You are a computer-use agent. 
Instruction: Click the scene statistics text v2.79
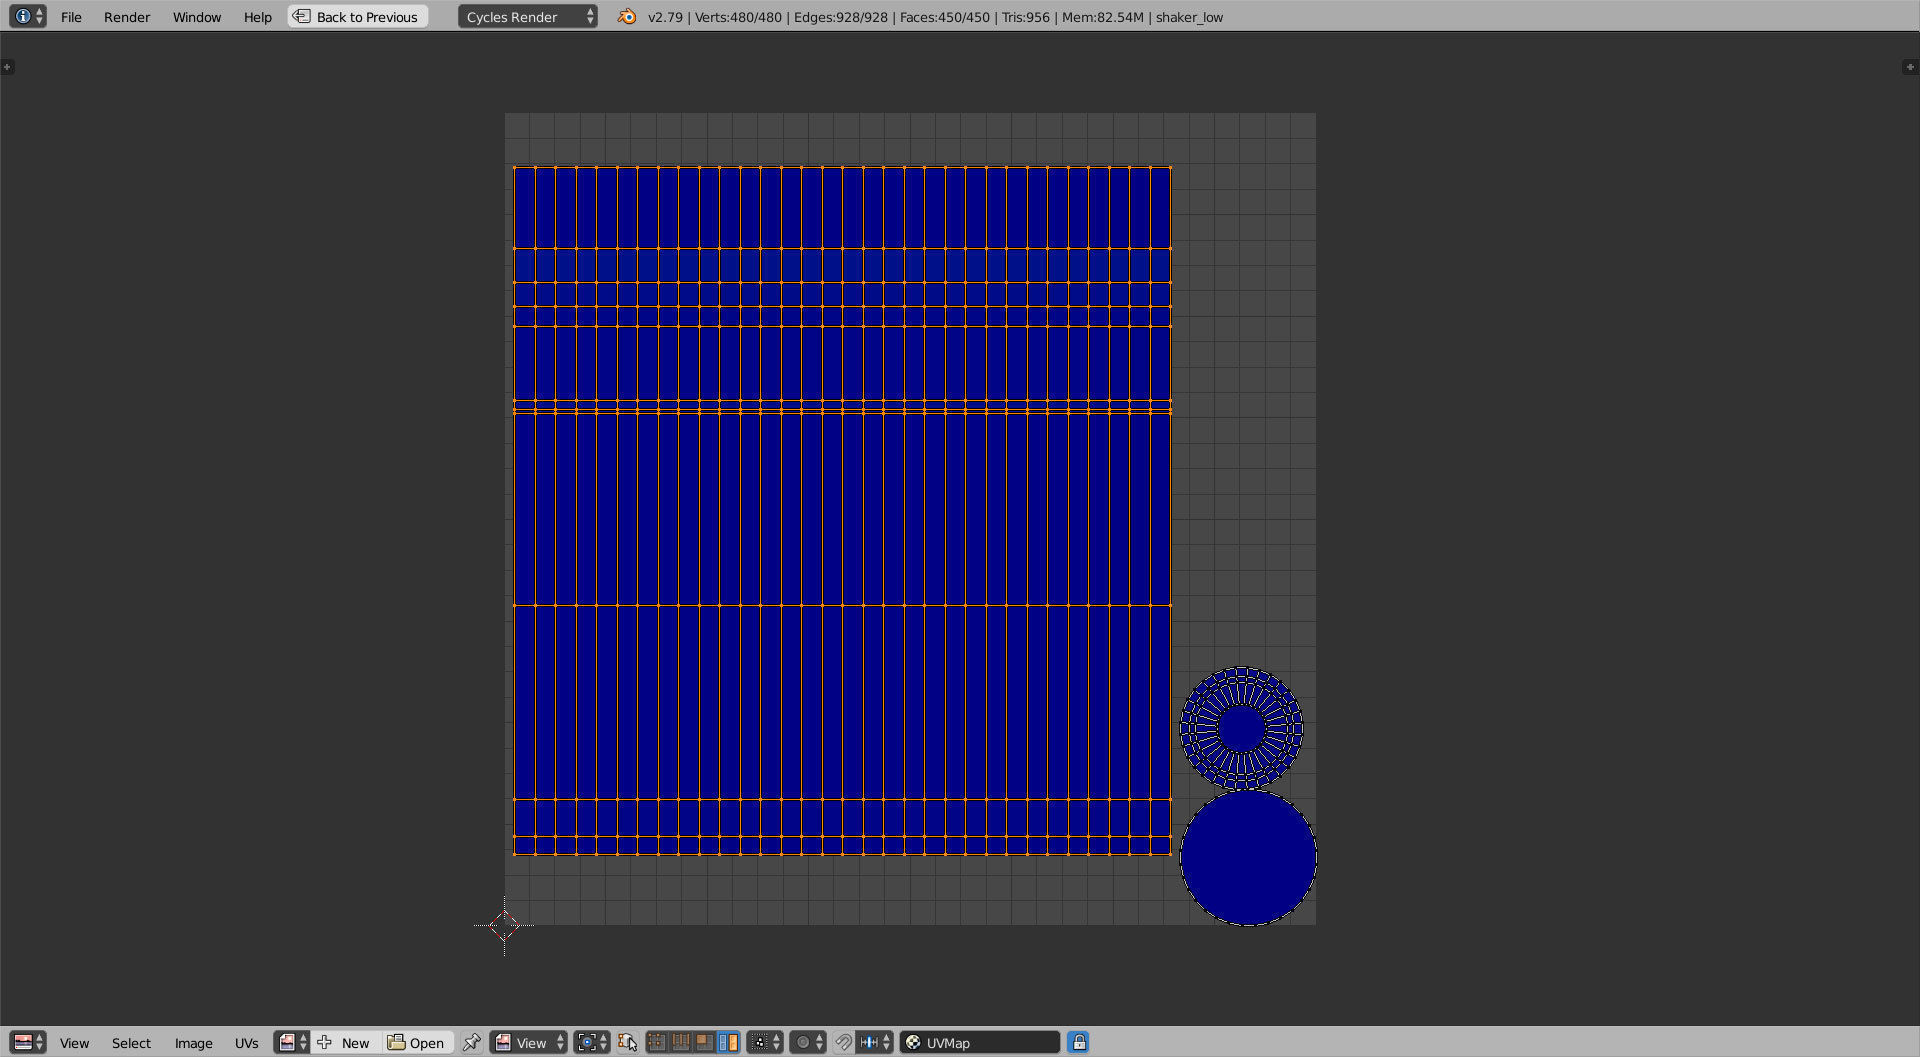coord(665,17)
